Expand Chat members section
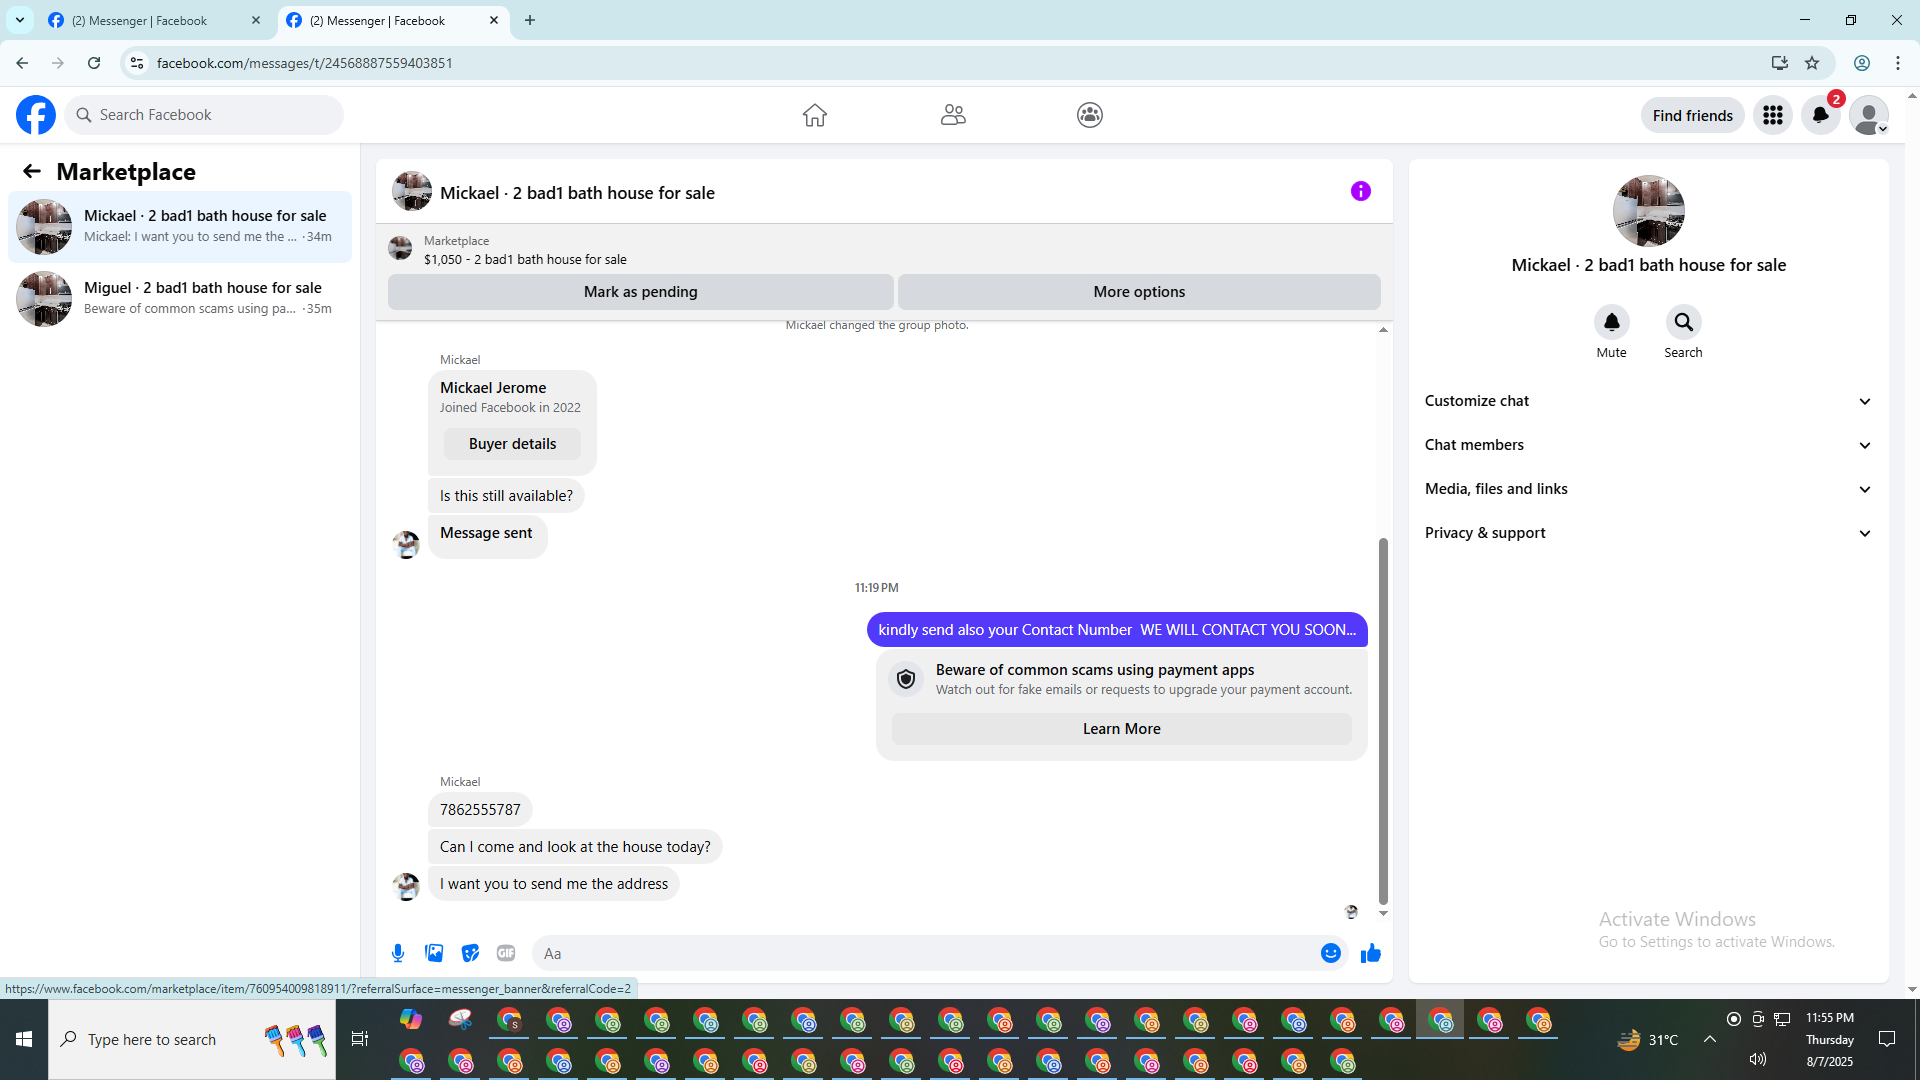1920x1080 pixels. point(1647,445)
